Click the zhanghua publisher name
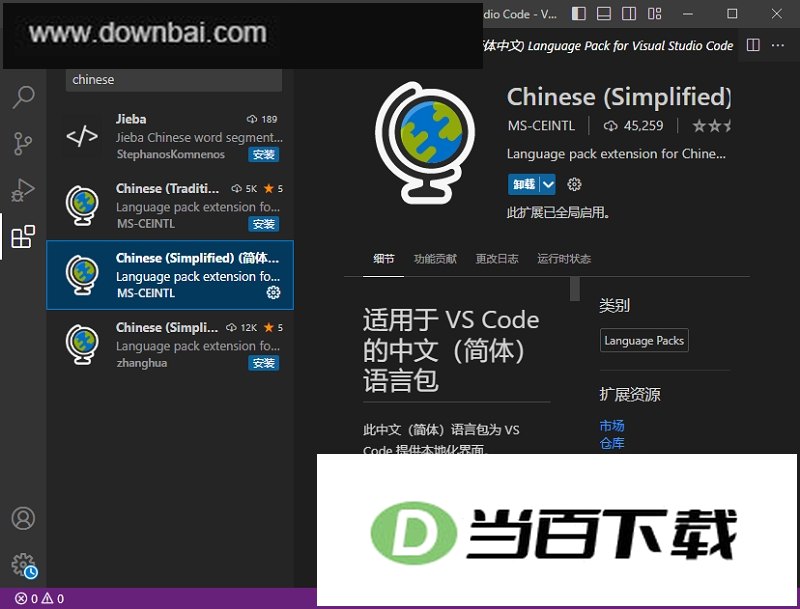The height and width of the screenshot is (609, 800). (142, 363)
